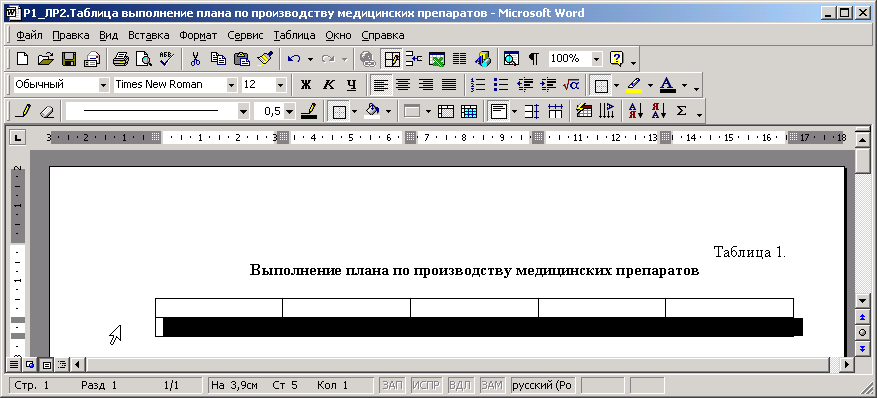Show the Drawing toolbar
Image resolution: width=877 pixels, height=398 pixels.
pos(483,59)
